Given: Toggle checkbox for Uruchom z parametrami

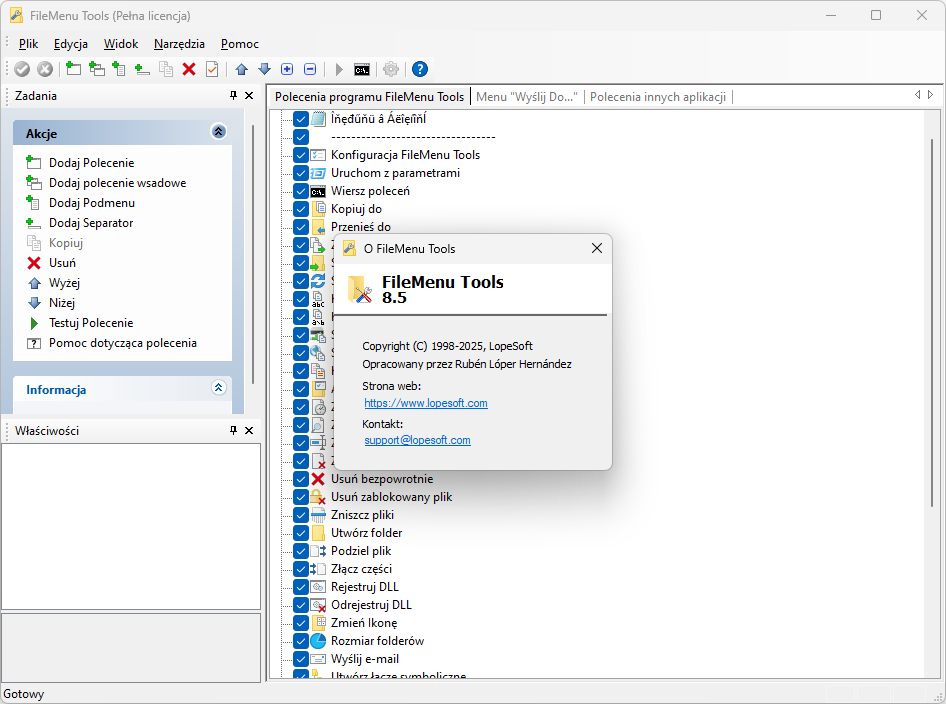Looking at the screenshot, I should pos(301,173).
